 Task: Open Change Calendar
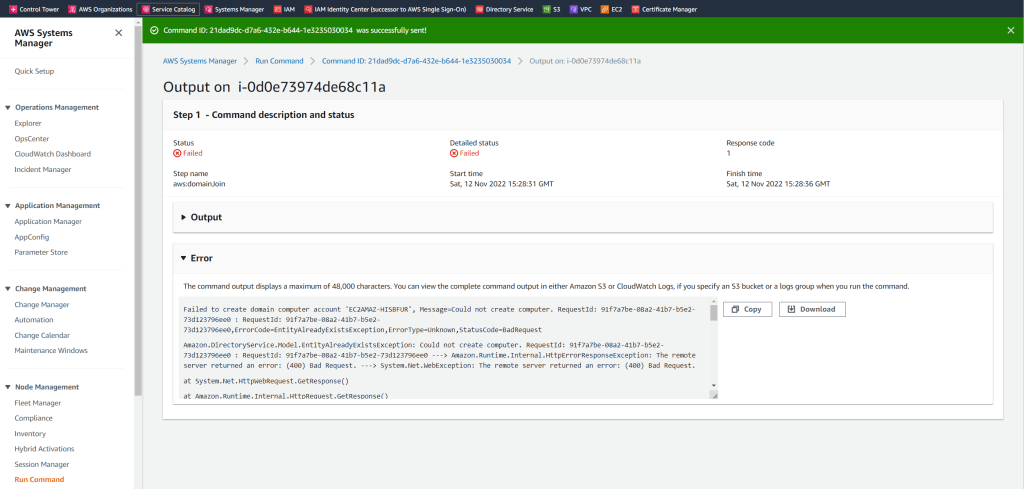[43, 335]
